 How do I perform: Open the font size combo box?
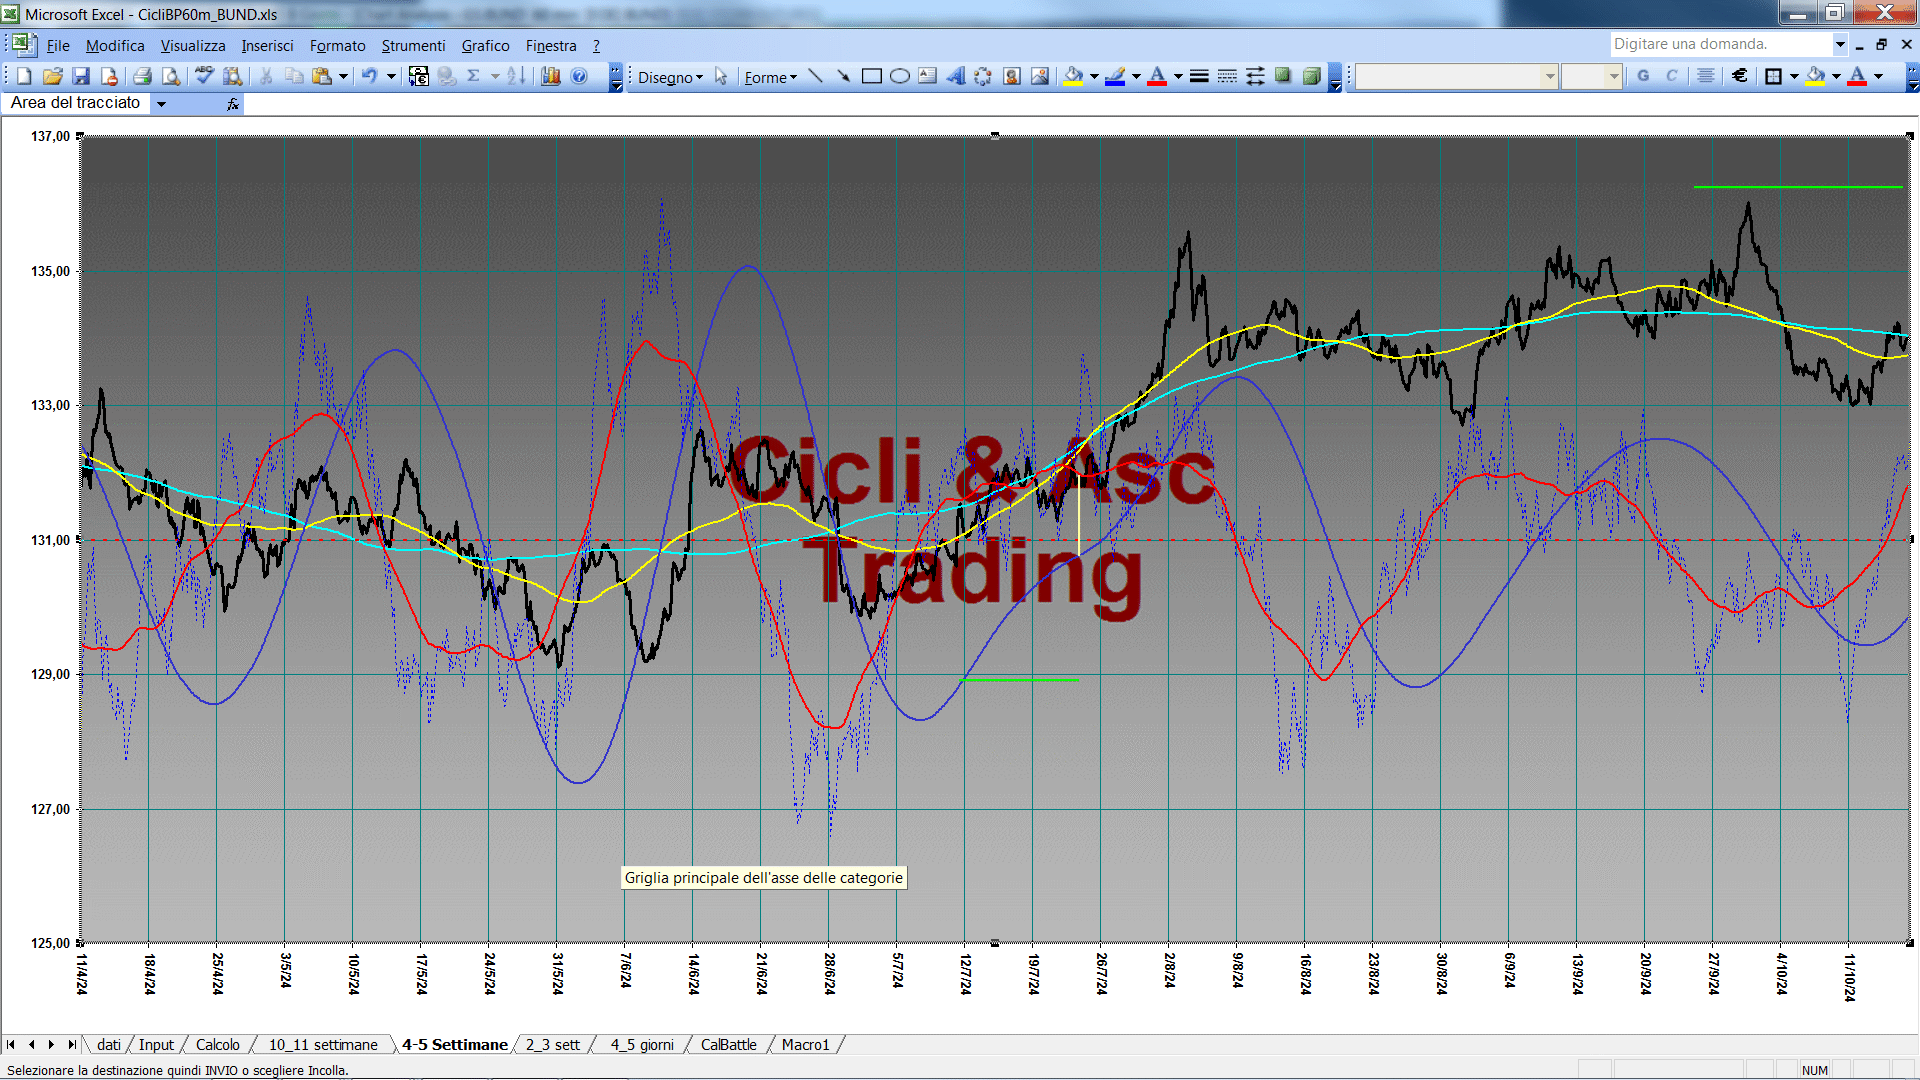(1591, 76)
